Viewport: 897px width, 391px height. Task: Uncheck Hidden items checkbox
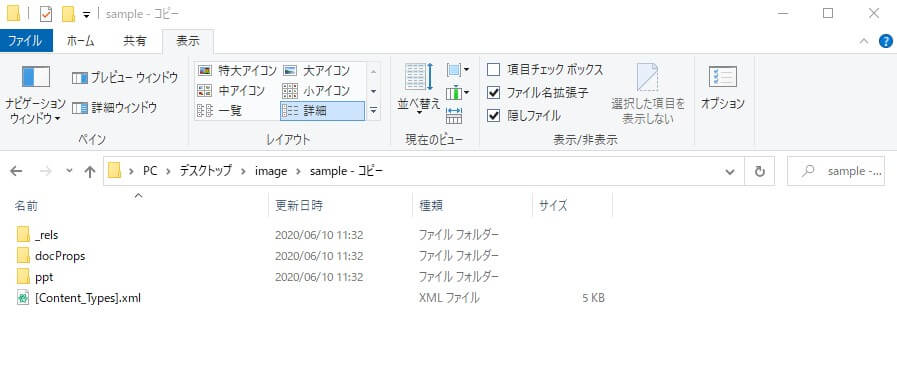(x=493, y=116)
